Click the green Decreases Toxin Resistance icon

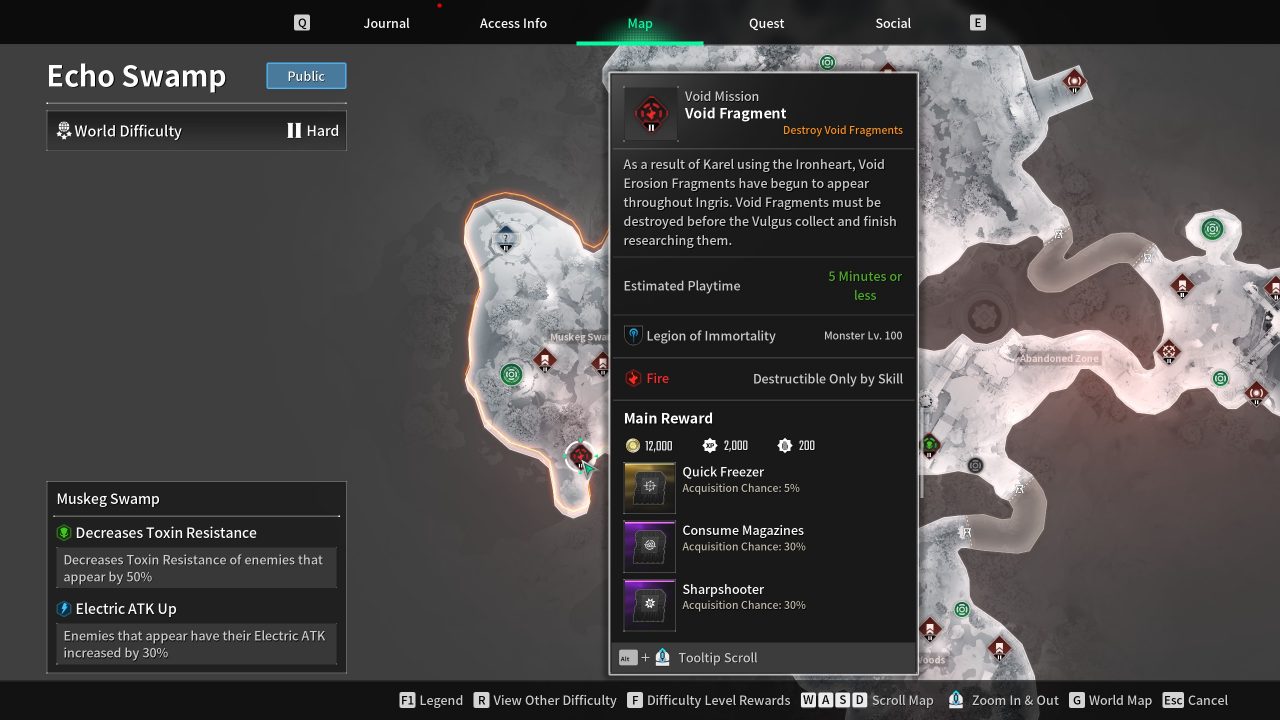click(65, 532)
